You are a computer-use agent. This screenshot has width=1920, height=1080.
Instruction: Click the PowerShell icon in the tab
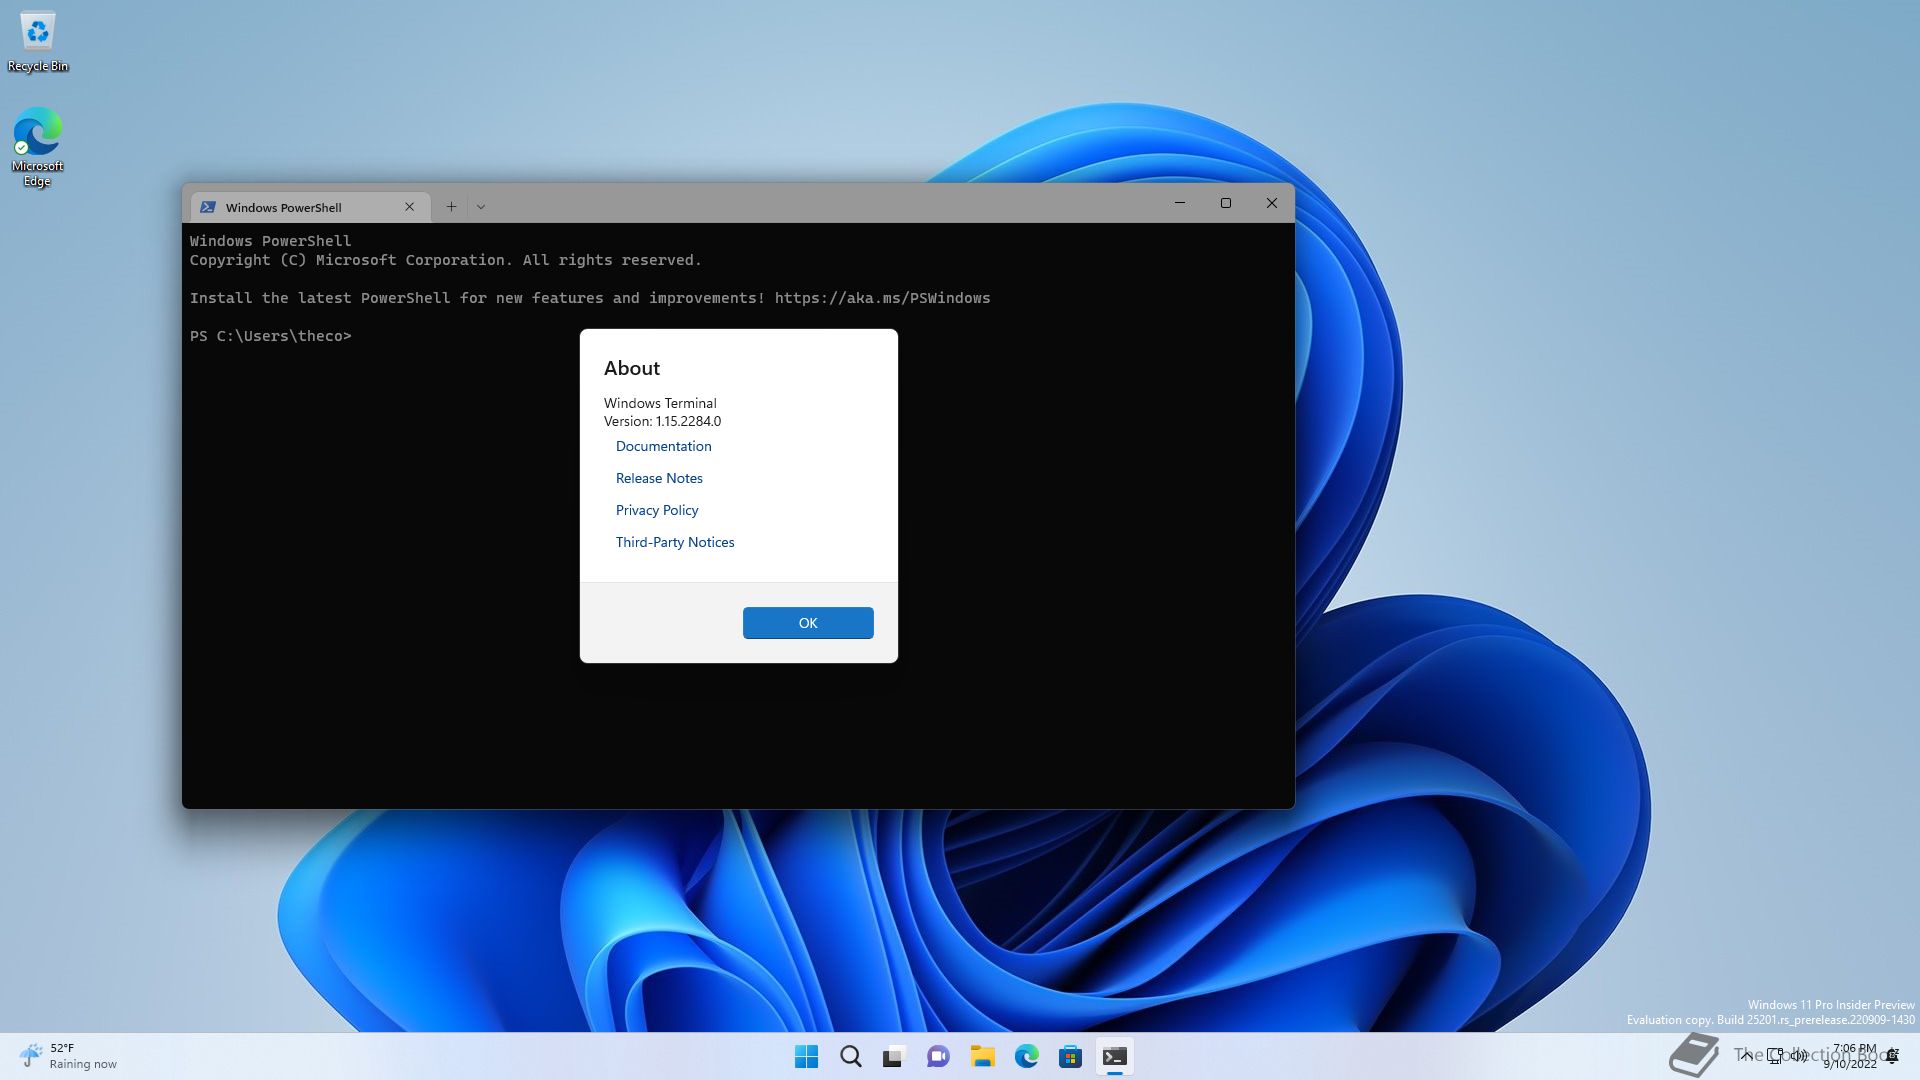pyautogui.click(x=208, y=207)
